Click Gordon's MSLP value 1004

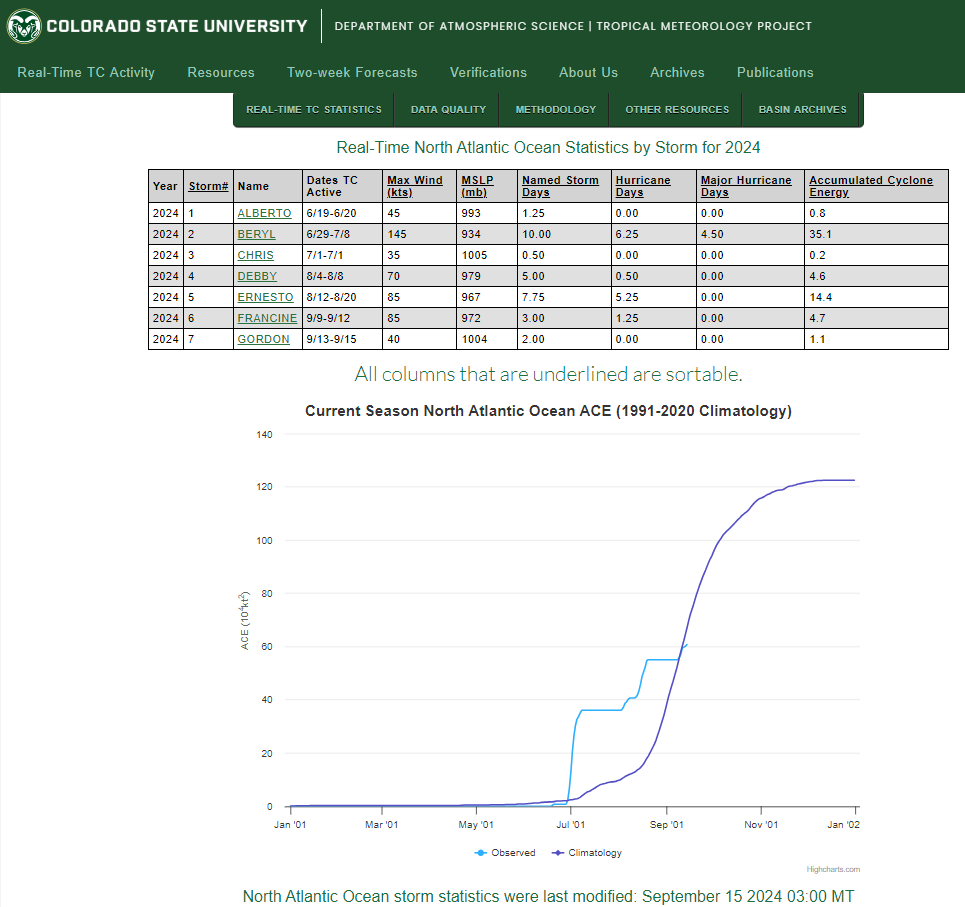474,339
